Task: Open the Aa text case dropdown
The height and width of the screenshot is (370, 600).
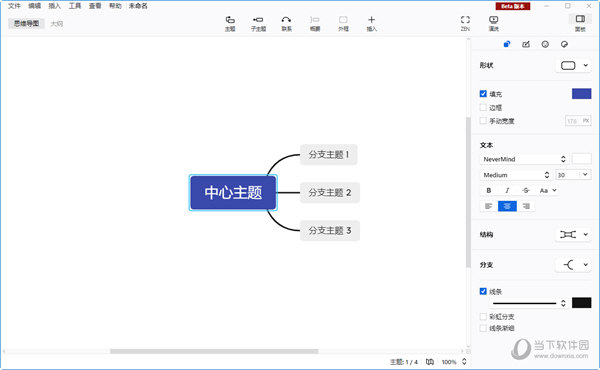Action: click(x=548, y=190)
